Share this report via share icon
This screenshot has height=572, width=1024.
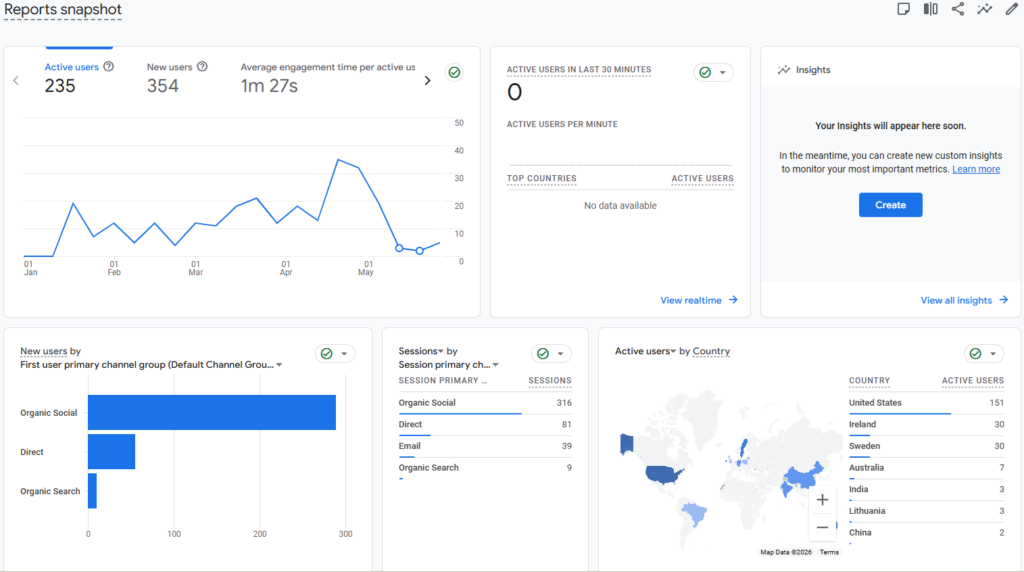(x=957, y=9)
